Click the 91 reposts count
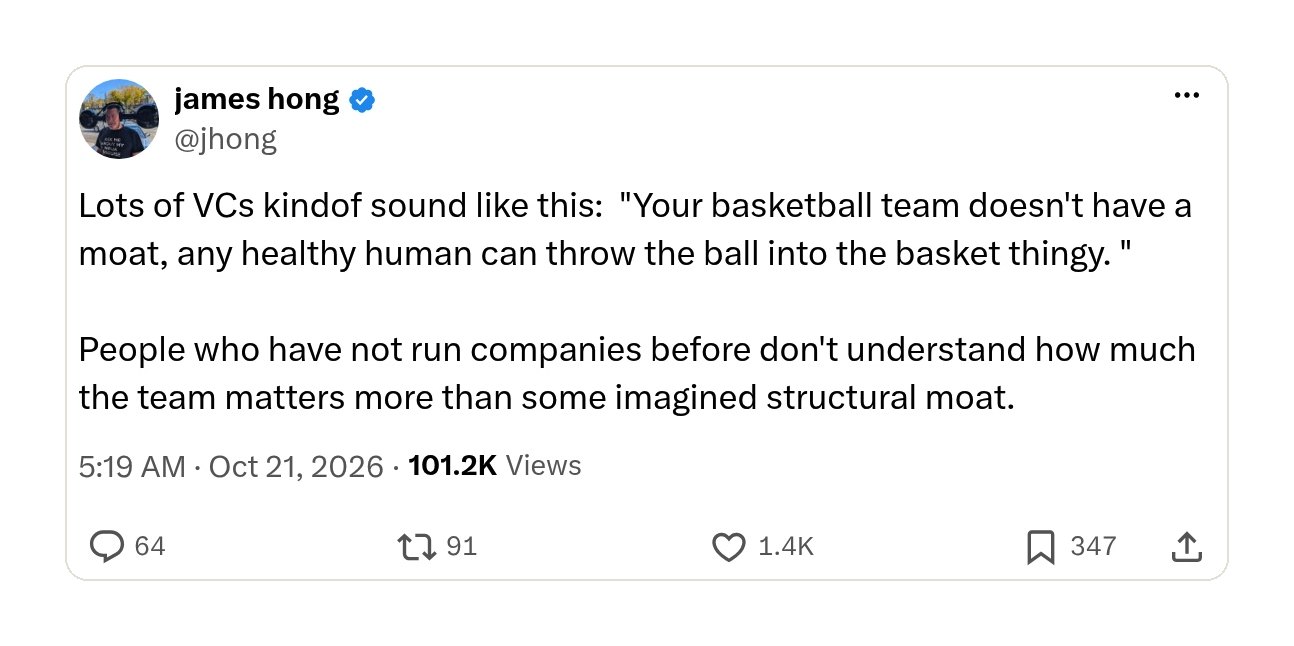 (461, 546)
